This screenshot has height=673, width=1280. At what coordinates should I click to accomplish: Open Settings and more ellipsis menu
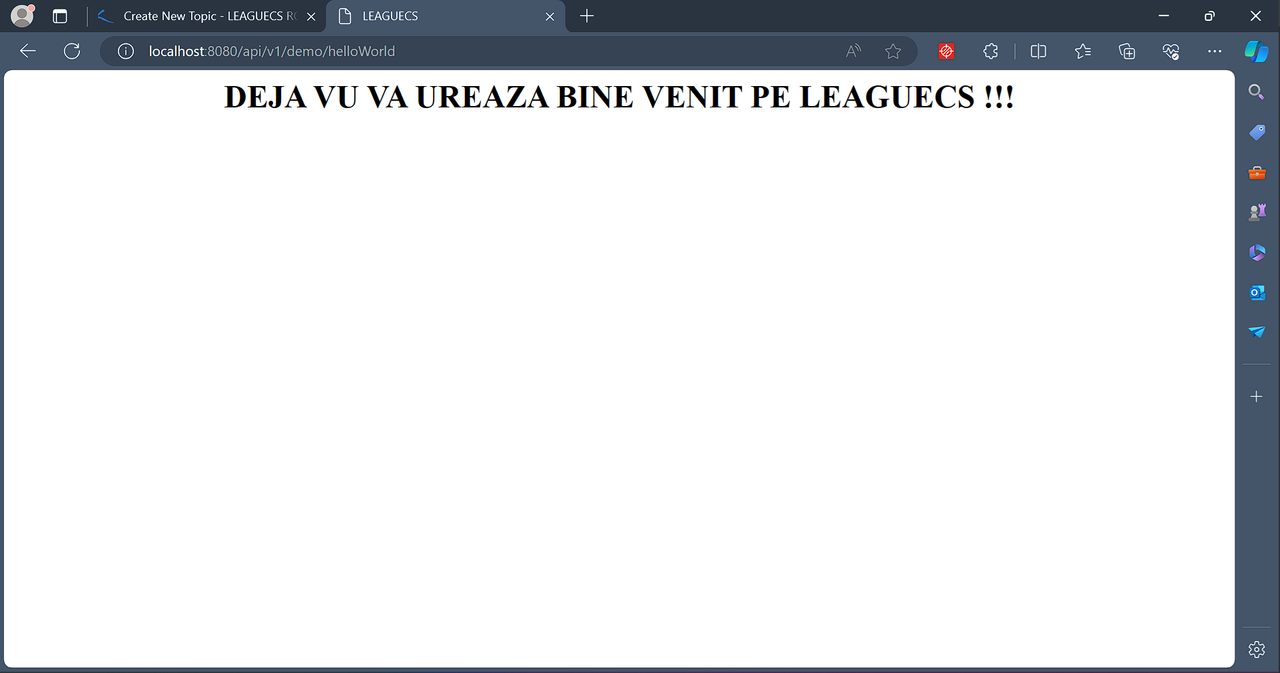pyautogui.click(x=1214, y=51)
